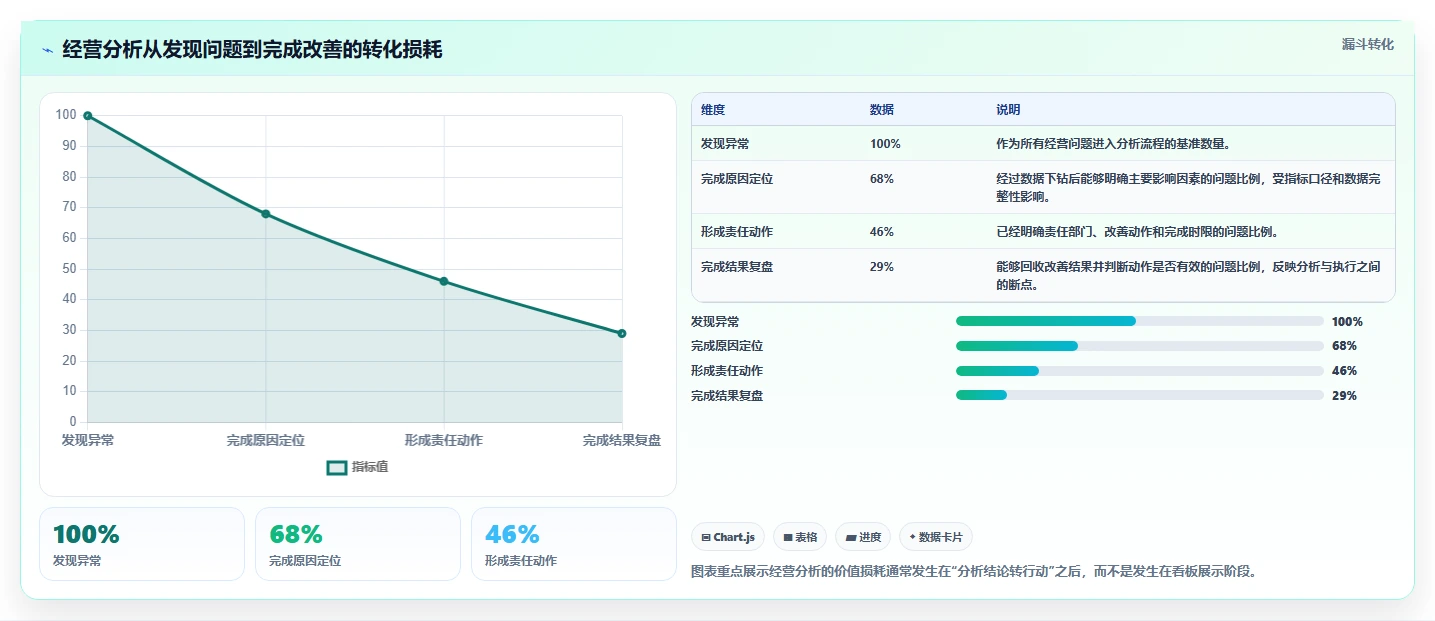This screenshot has height=621, width=1435.
Task: Click the 发现异常 progress bar
Action: pos(1140,321)
